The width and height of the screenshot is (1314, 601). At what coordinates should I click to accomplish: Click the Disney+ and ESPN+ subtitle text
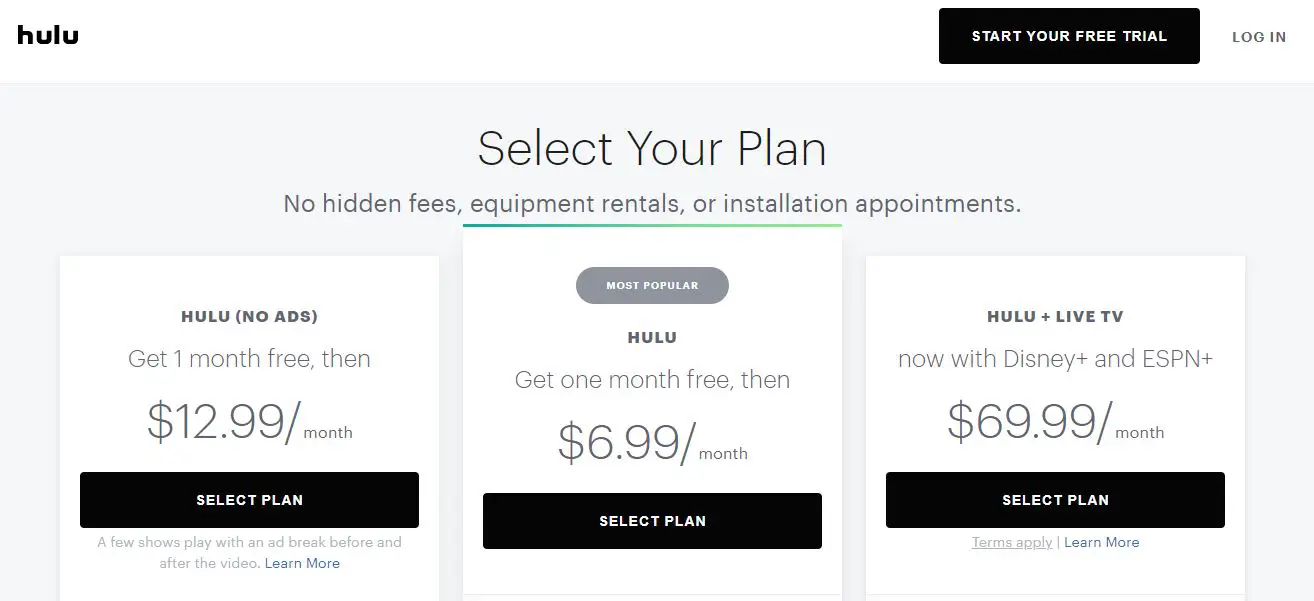point(1055,358)
